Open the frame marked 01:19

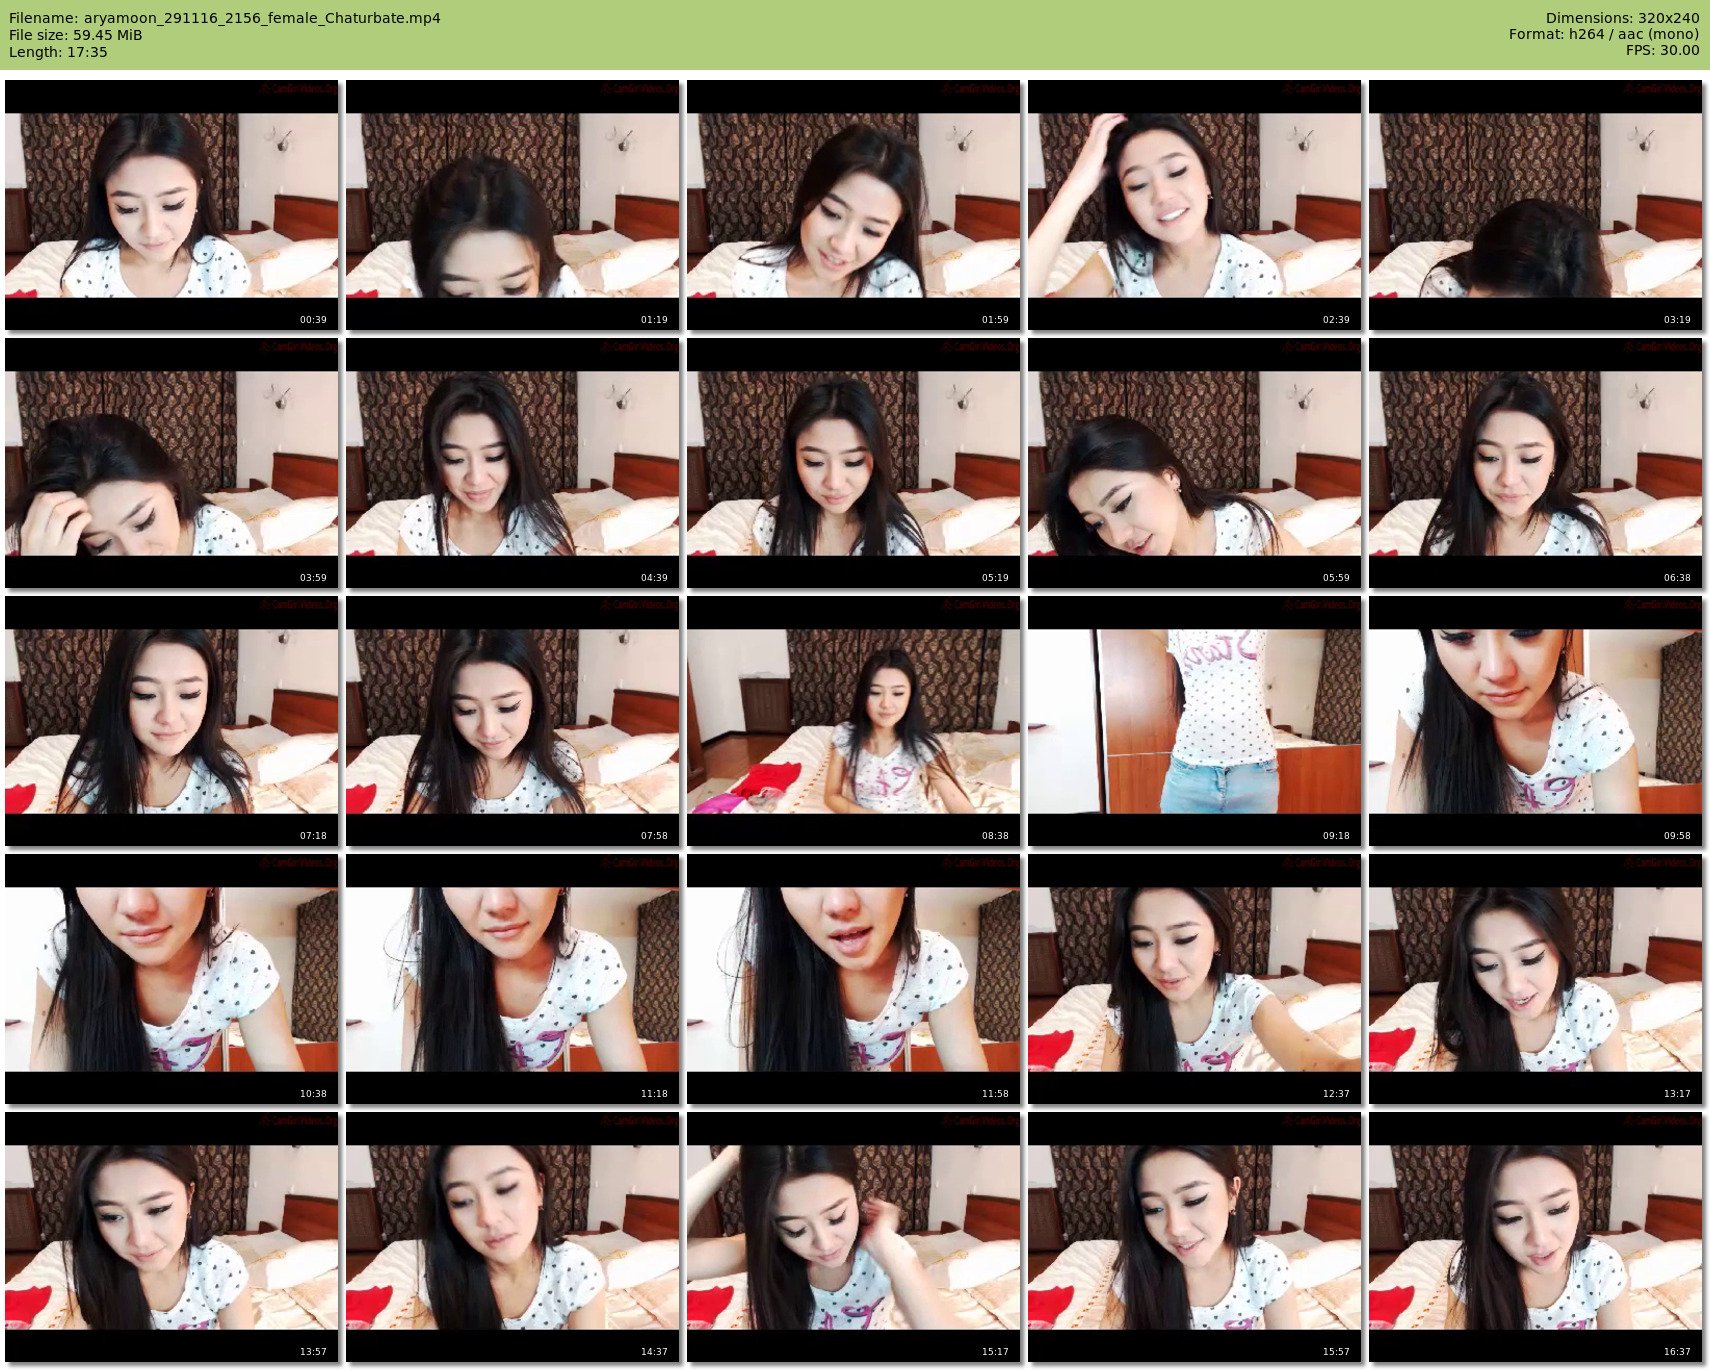pyautogui.click(x=512, y=205)
